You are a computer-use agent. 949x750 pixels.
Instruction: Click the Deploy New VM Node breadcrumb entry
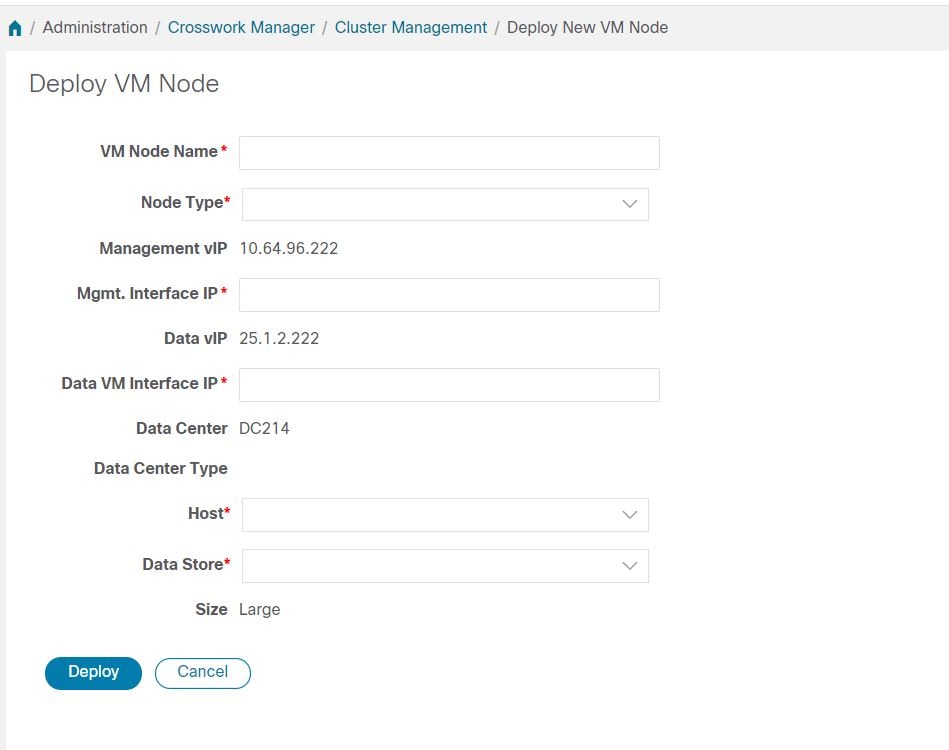[x=586, y=27]
